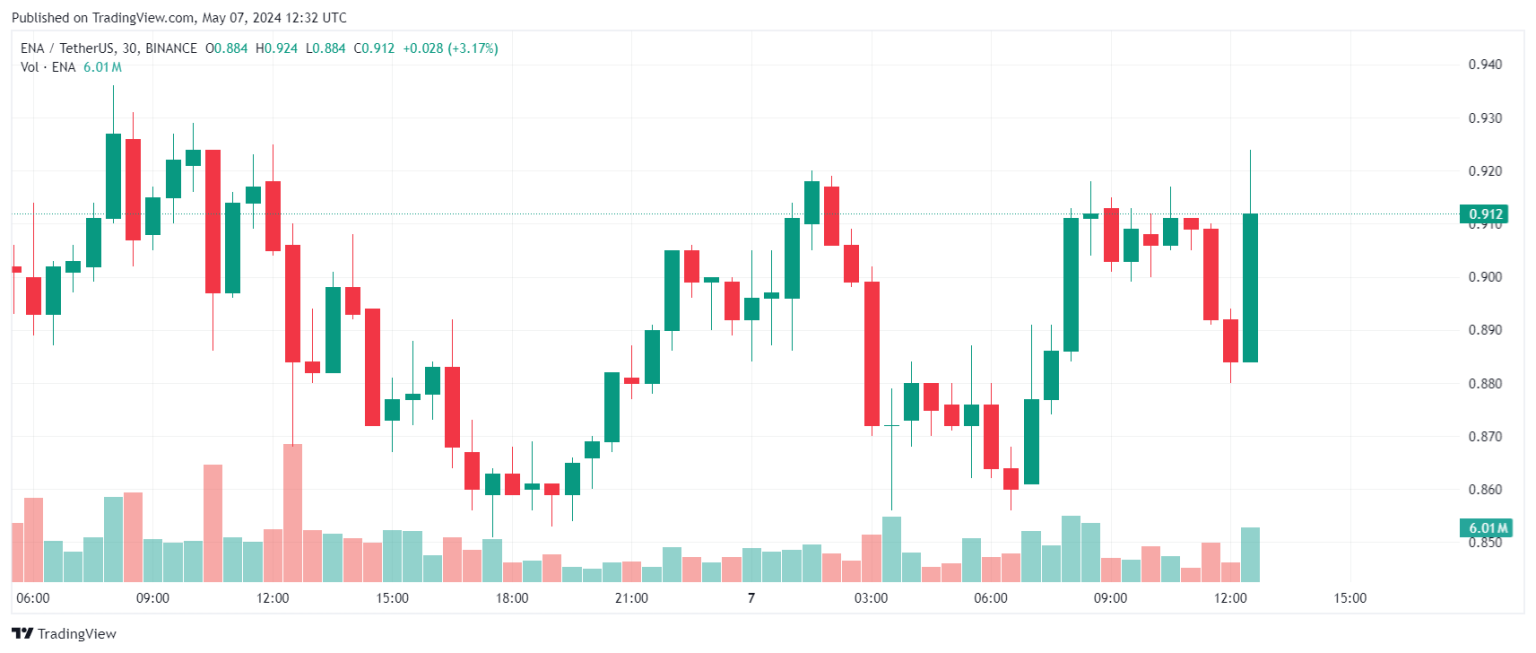Click the +0.028 (+3.17%) change value
This screenshot has height=653, width=1536.
click(450, 48)
